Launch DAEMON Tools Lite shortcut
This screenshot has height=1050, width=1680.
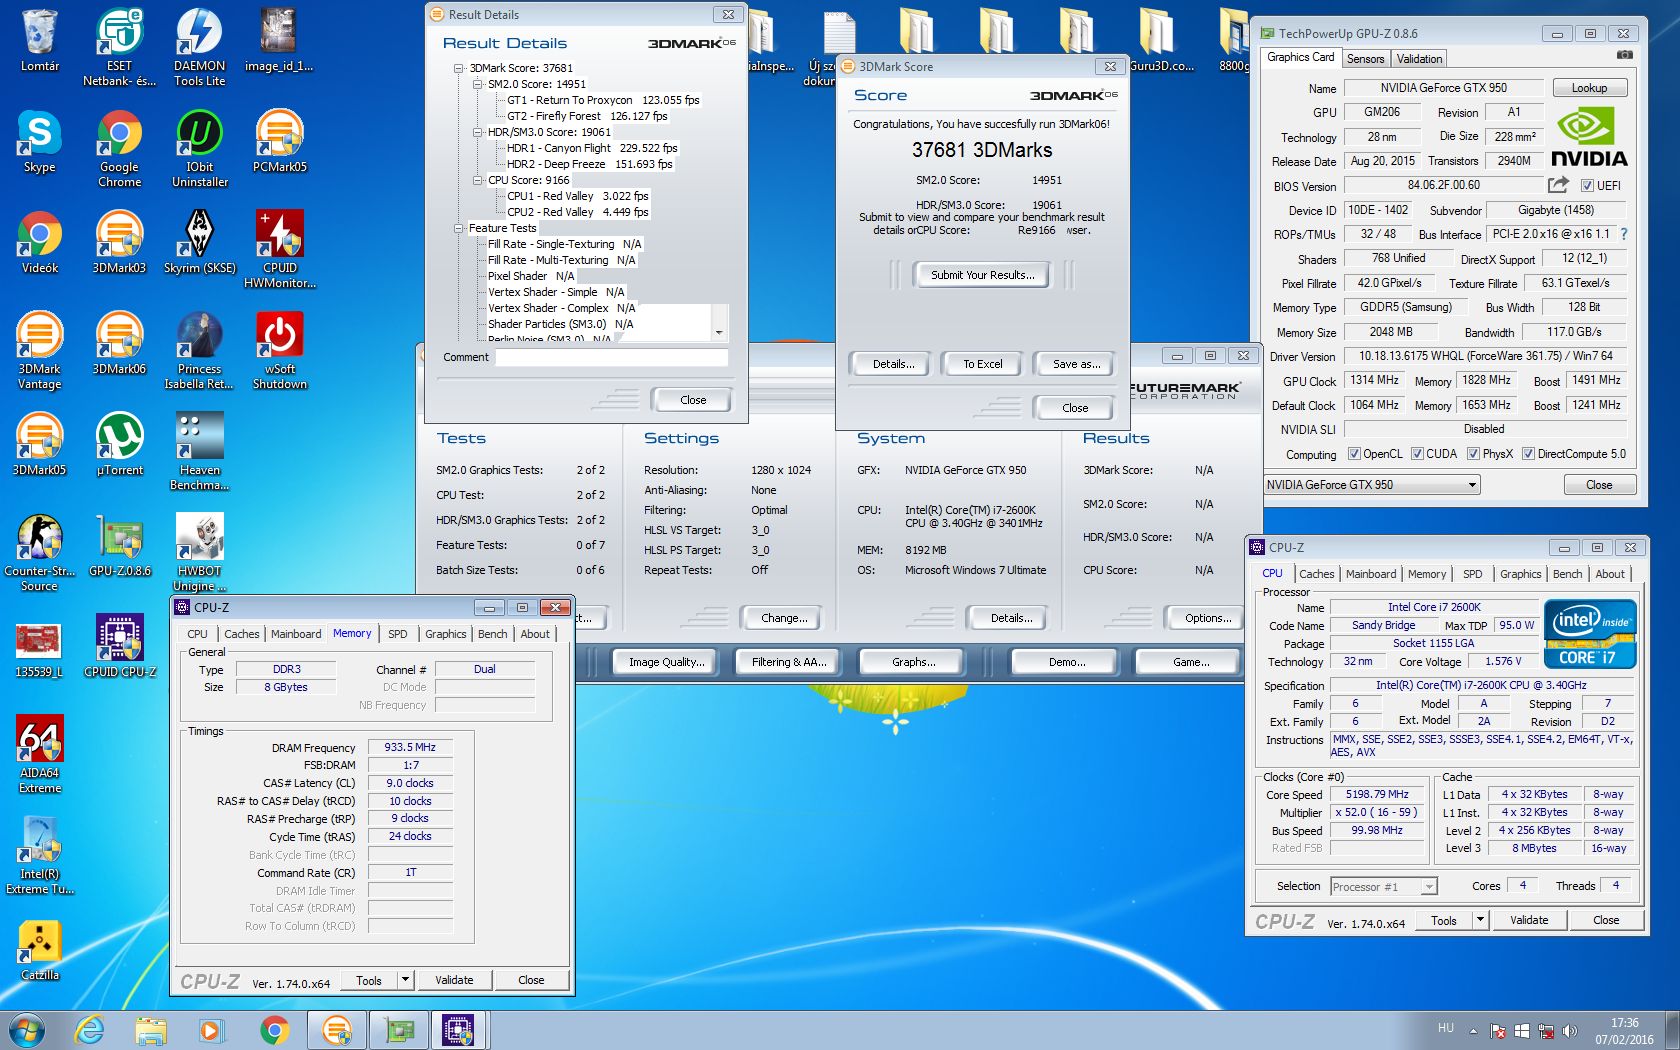(x=199, y=47)
